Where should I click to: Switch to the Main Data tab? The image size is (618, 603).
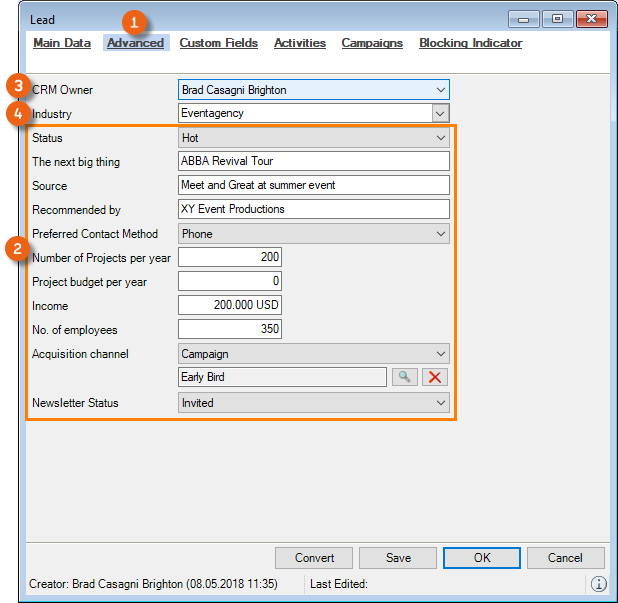[x=62, y=43]
